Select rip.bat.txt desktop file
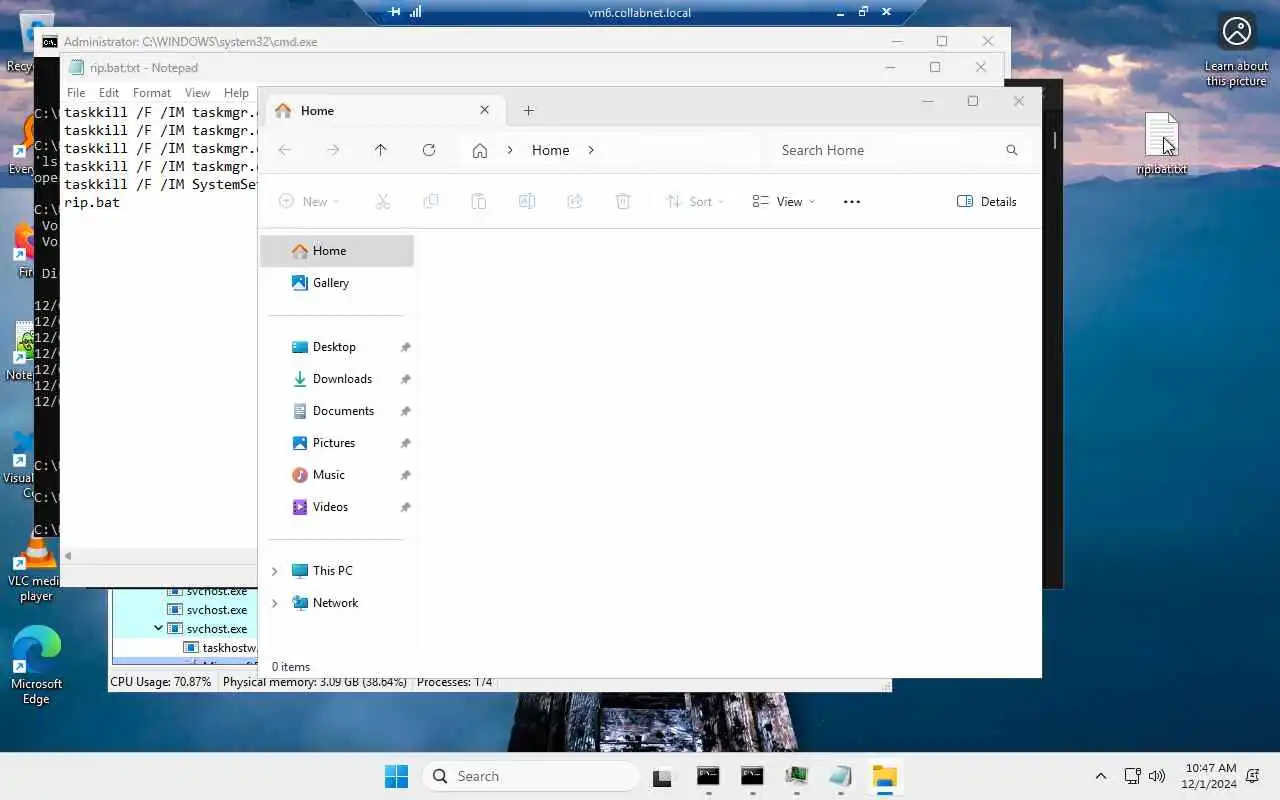The image size is (1280, 800). [1162, 144]
